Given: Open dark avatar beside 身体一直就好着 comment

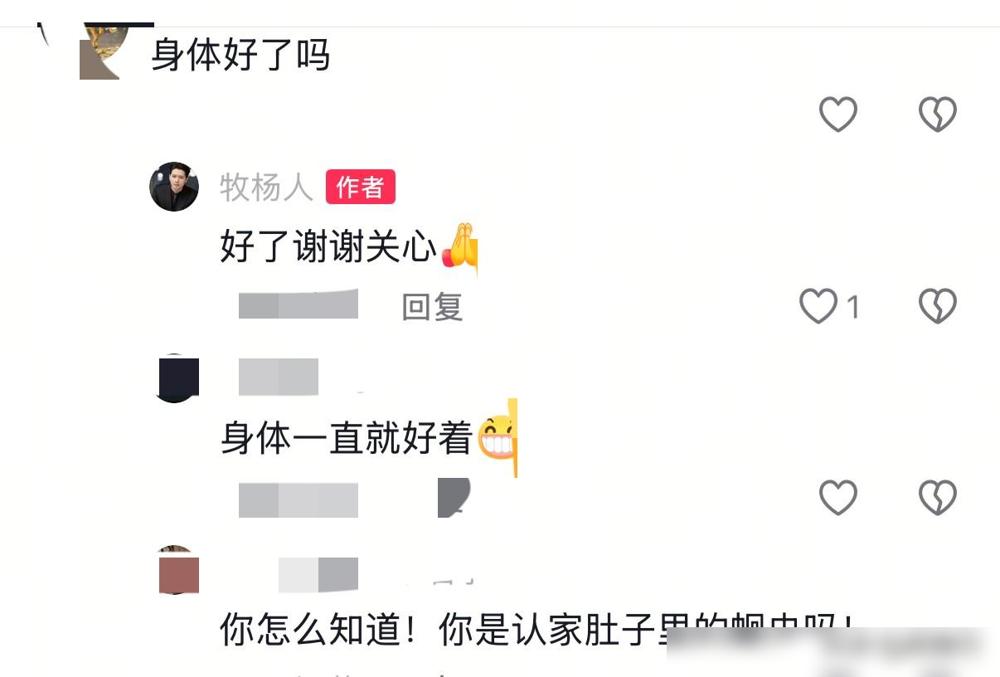Looking at the screenshot, I should 178,378.
